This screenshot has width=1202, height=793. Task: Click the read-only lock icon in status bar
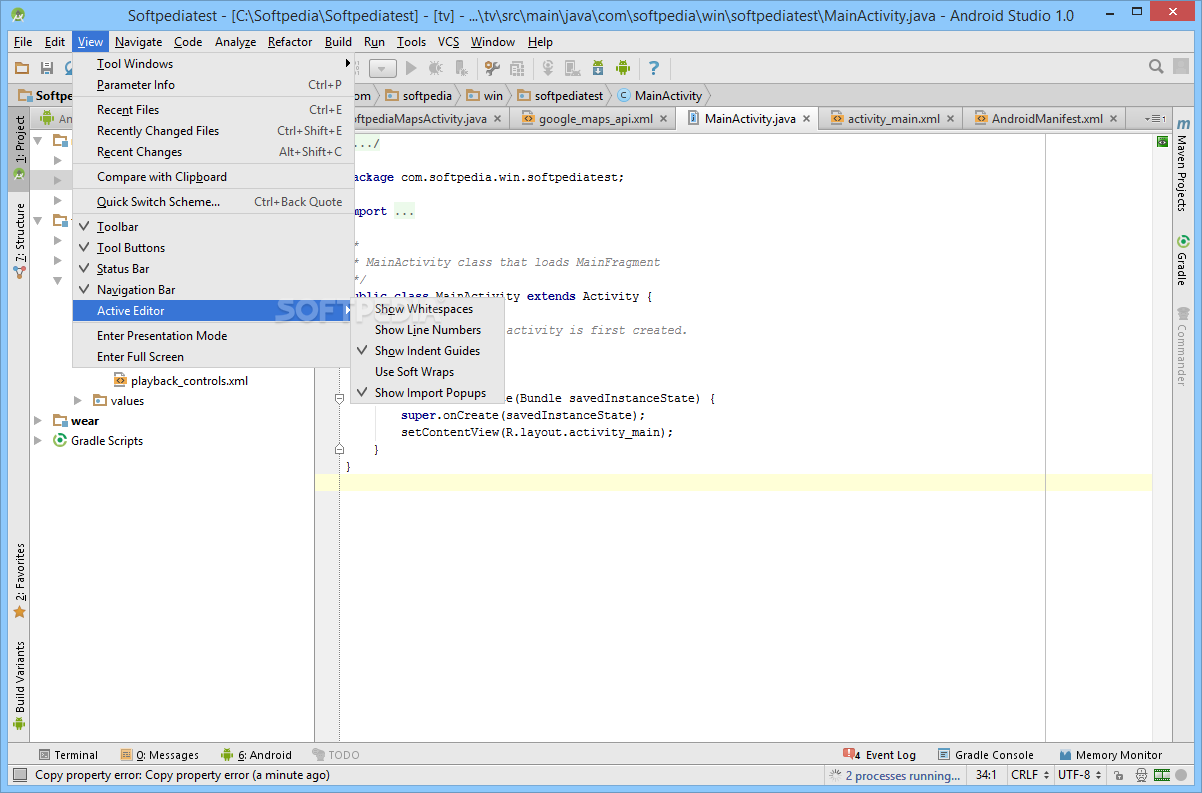[1118, 776]
